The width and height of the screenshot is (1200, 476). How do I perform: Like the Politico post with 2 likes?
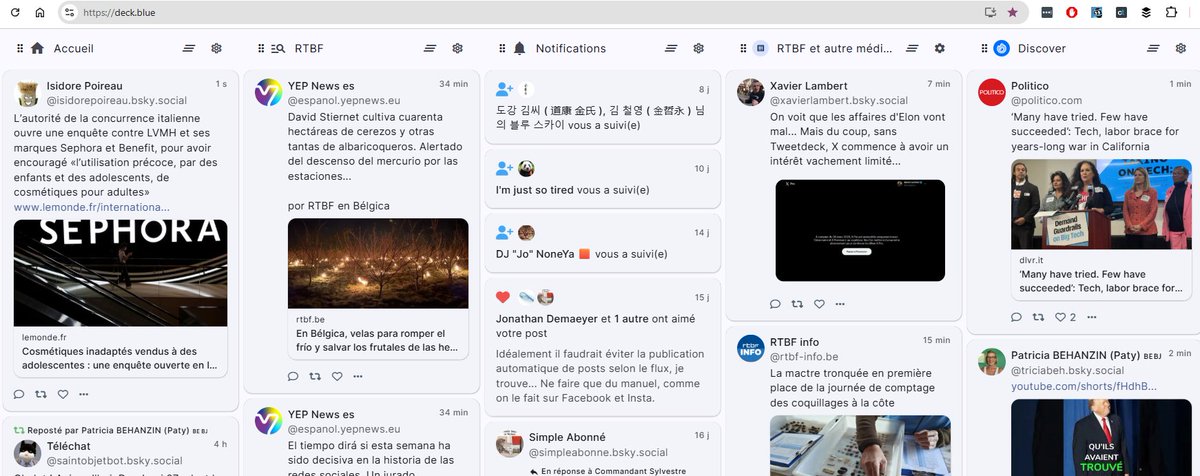click(x=1060, y=317)
